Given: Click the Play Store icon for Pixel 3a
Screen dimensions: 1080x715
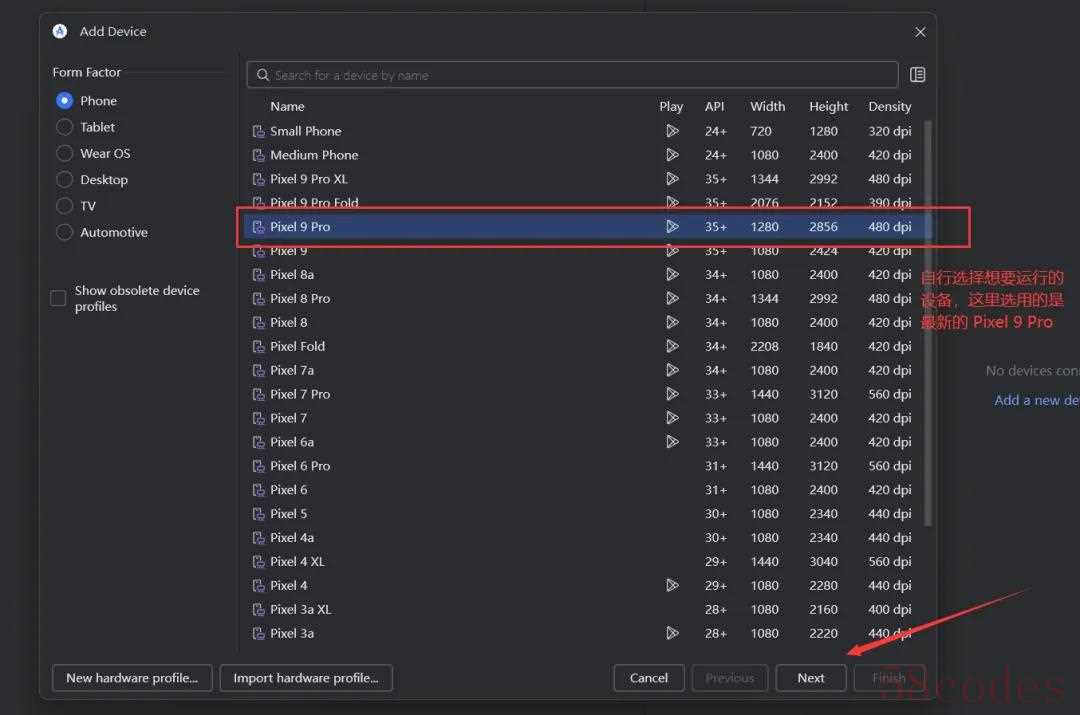Looking at the screenshot, I should [x=672, y=633].
